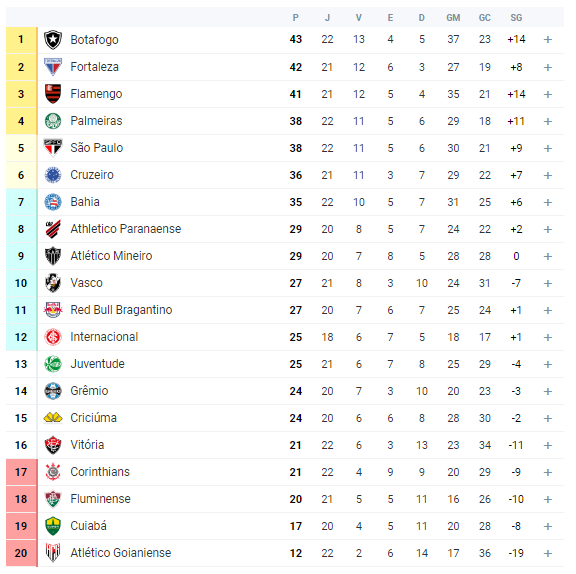Expand Botafogo row with plus sign
The image size is (576, 574).
tap(548, 40)
